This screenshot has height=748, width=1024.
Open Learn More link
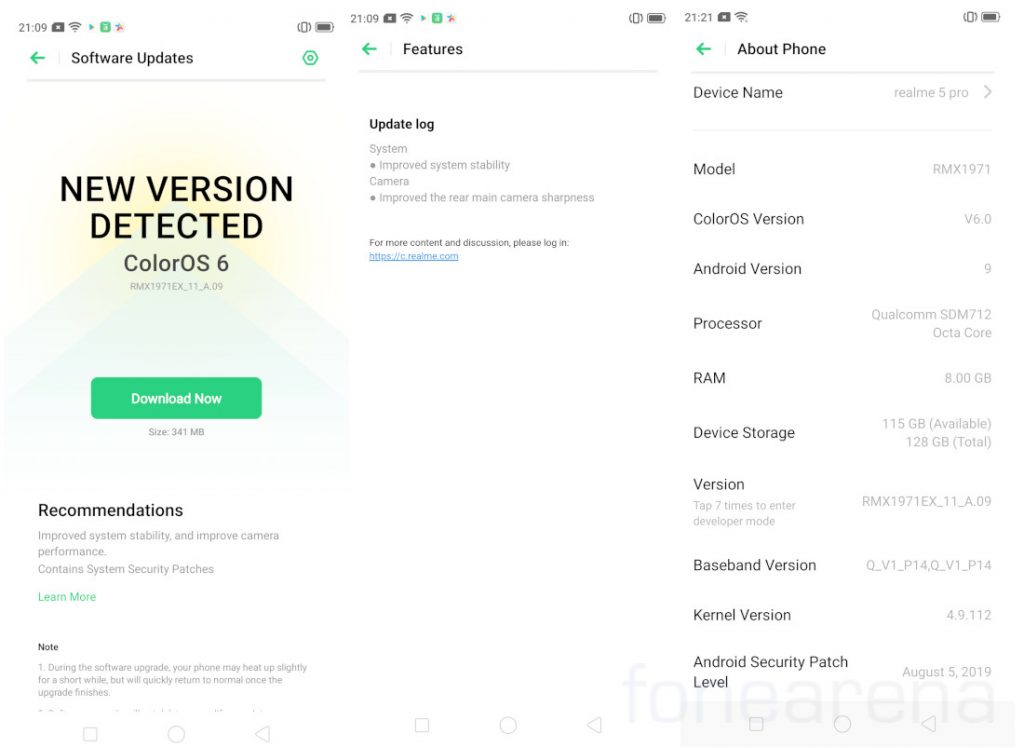click(67, 596)
